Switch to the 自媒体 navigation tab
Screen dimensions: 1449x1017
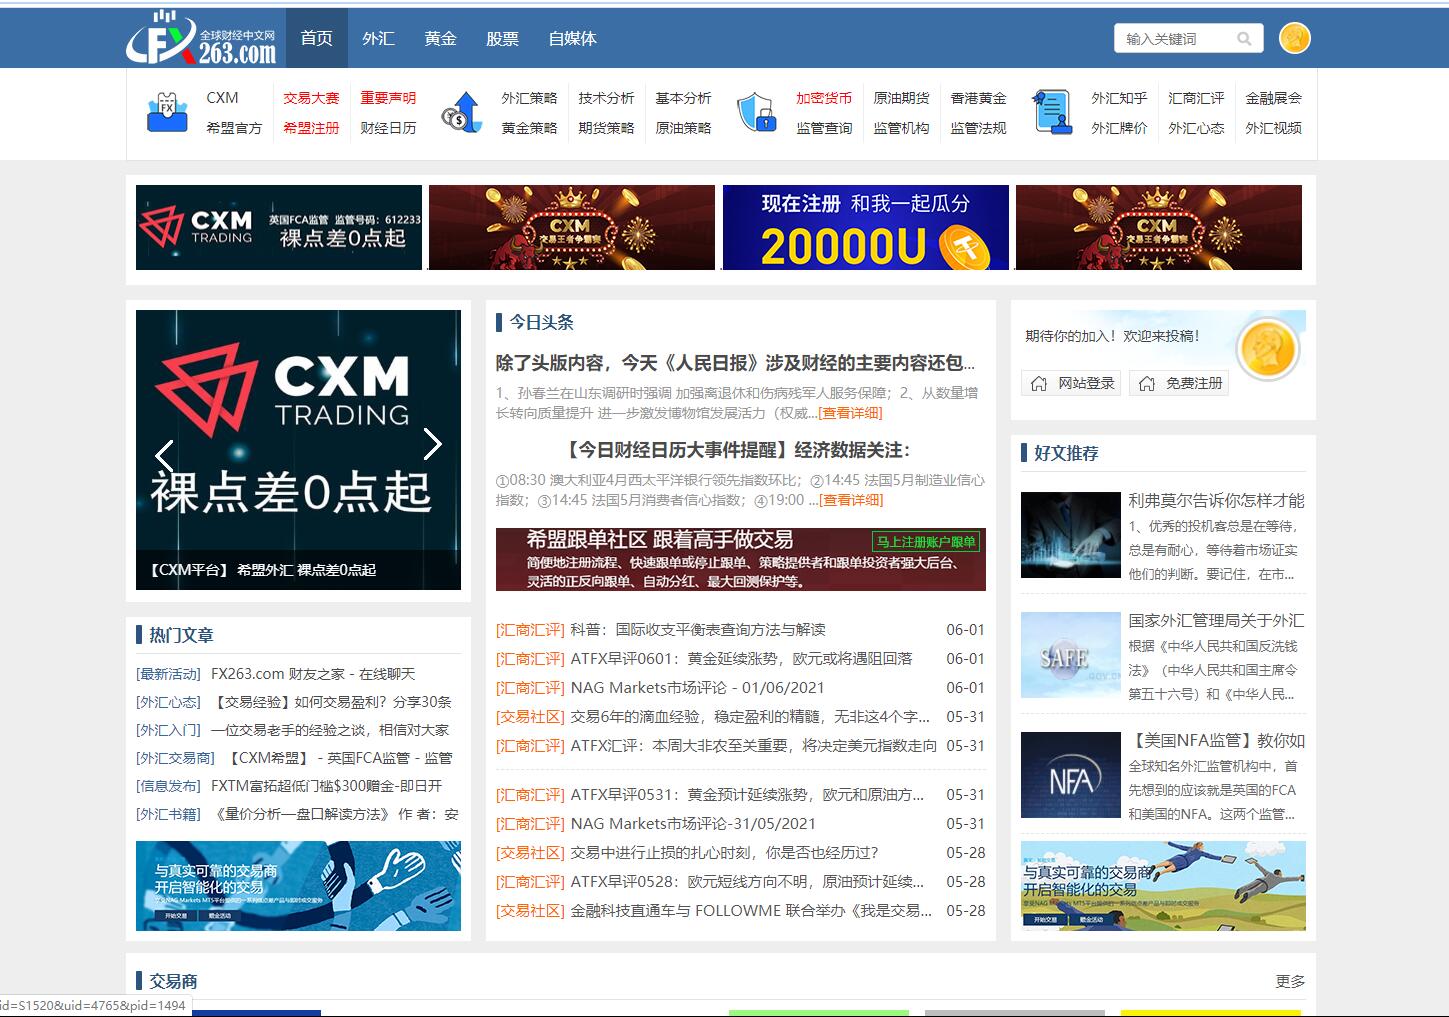tap(572, 39)
